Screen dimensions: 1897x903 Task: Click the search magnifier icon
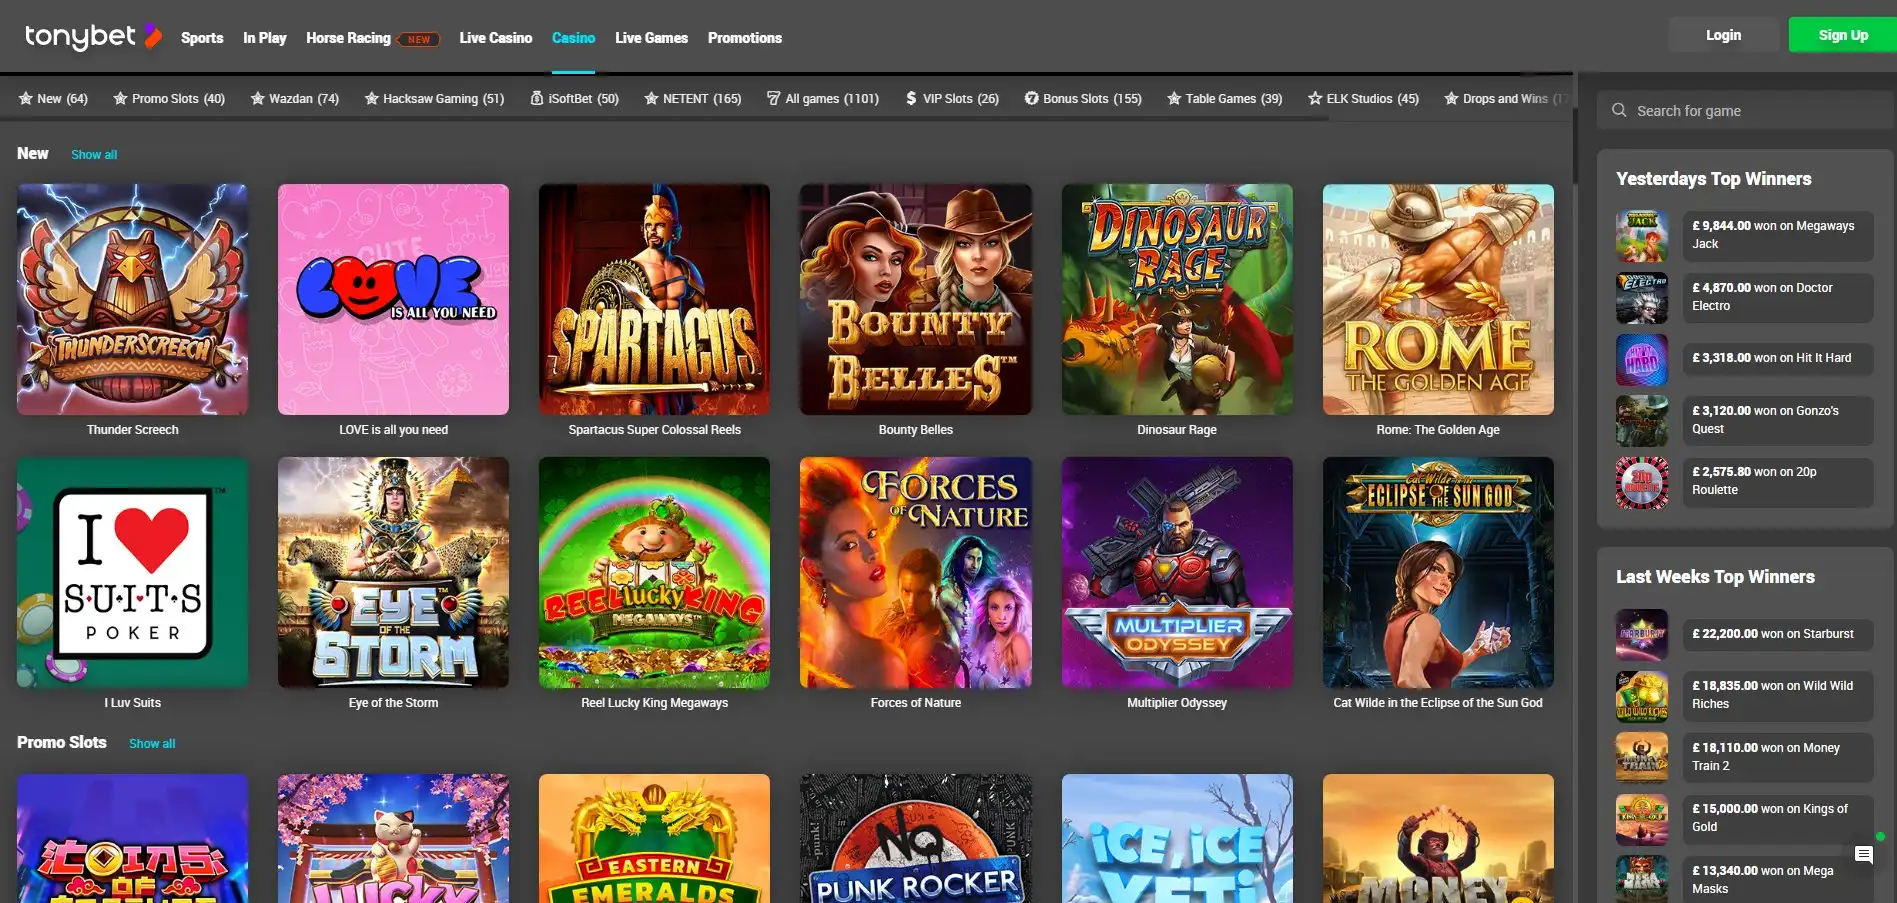(x=1619, y=110)
